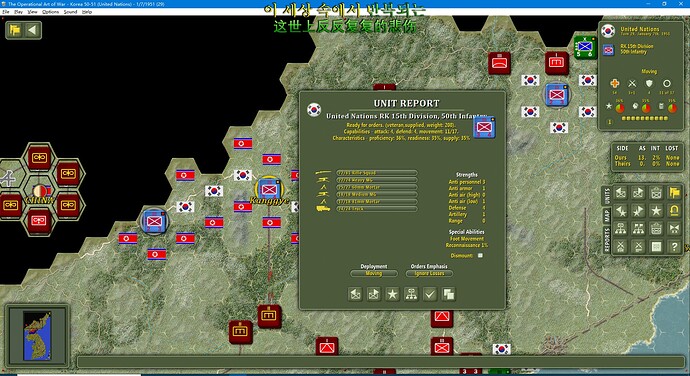The image size is (690, 376).
Task: Select the Rifle Squad equipment bar
Action: [377, 173]
